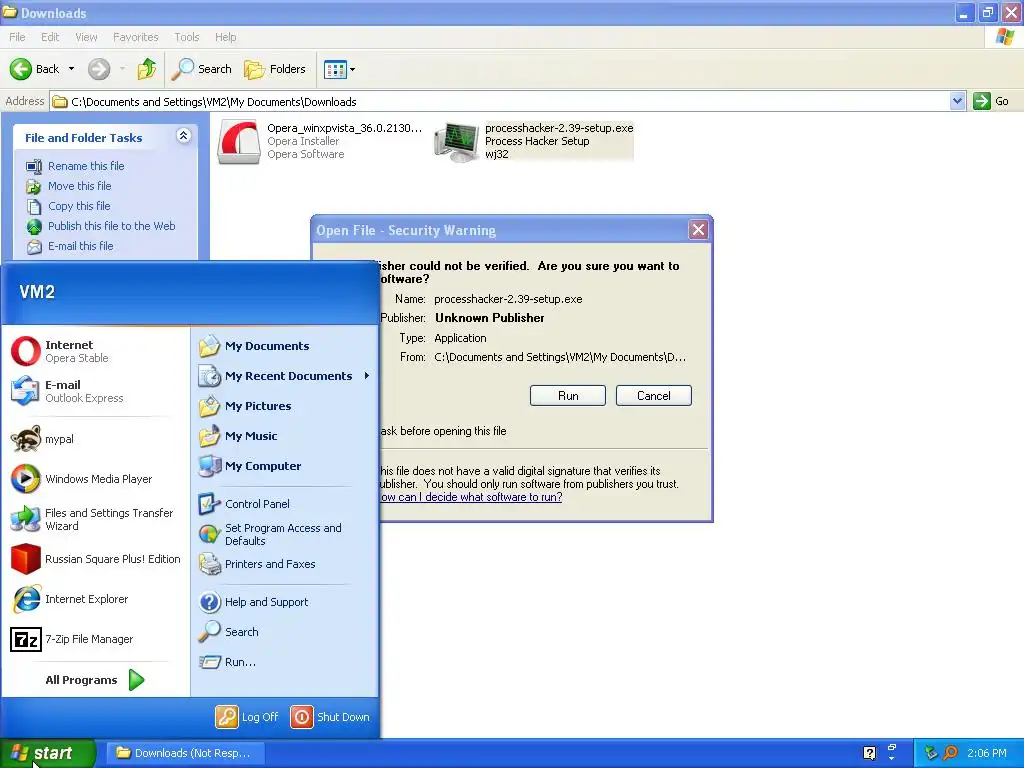
Task: Open the Help menu
Action: (x=225, y=37)
